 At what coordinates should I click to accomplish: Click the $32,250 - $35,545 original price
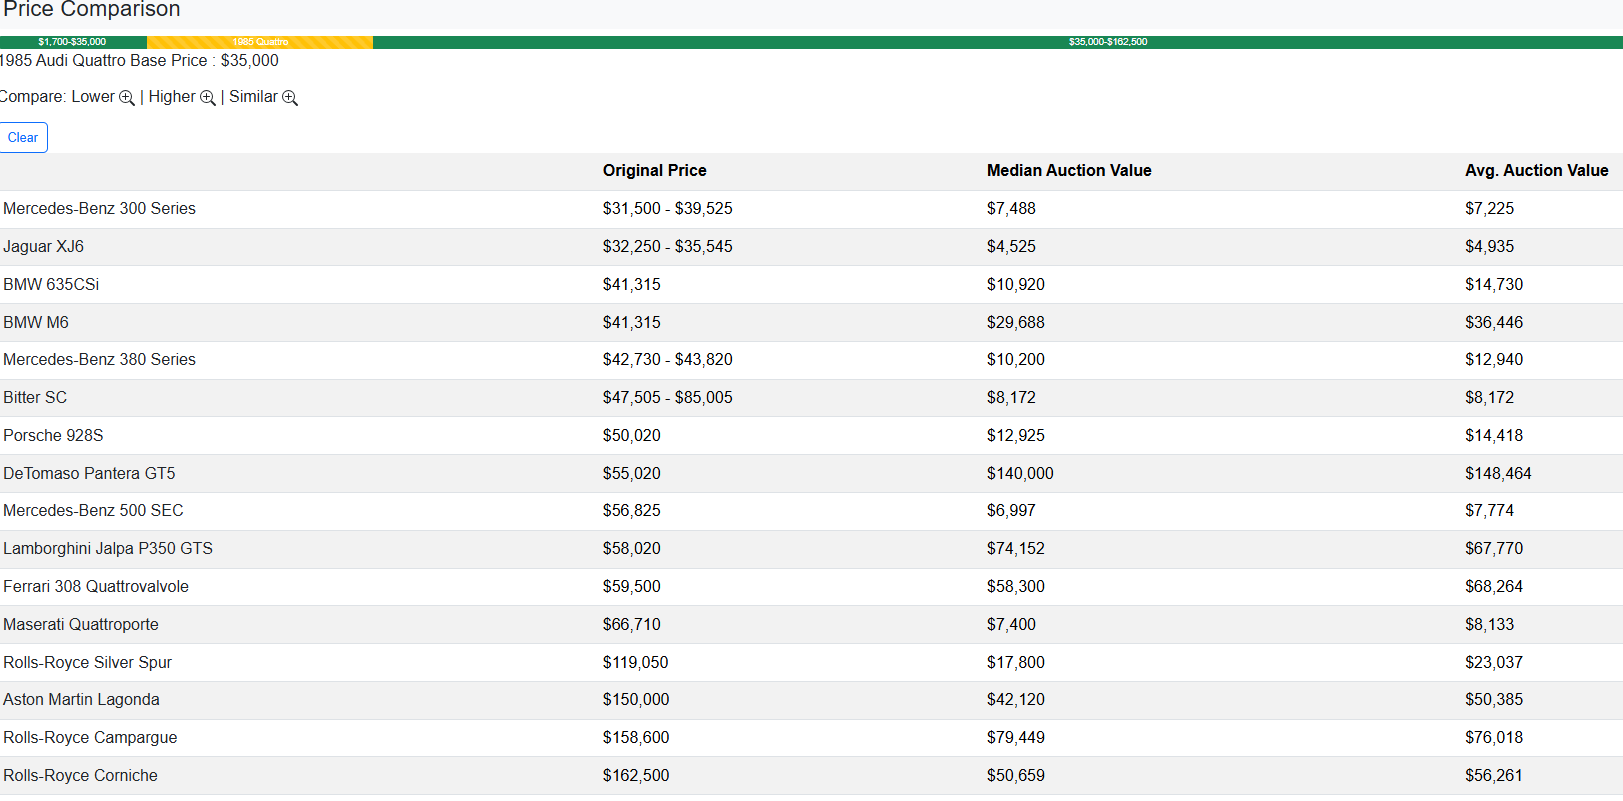click(667, 247)
